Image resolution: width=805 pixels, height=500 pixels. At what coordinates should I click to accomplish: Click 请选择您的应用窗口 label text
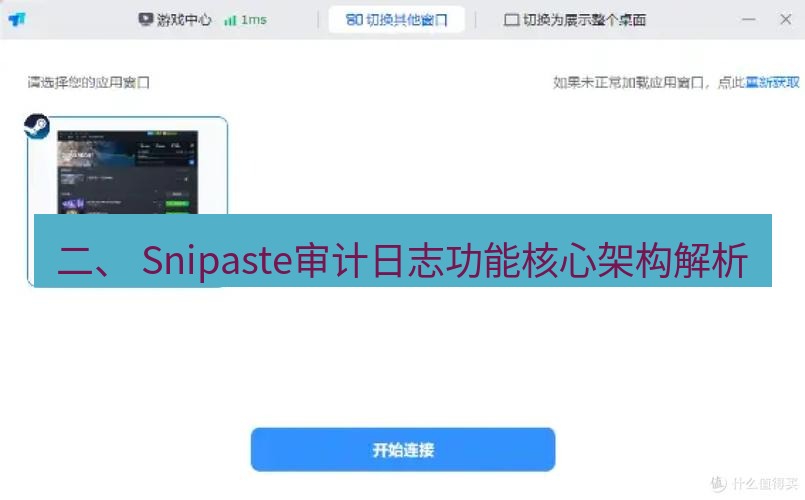[88, 82]
